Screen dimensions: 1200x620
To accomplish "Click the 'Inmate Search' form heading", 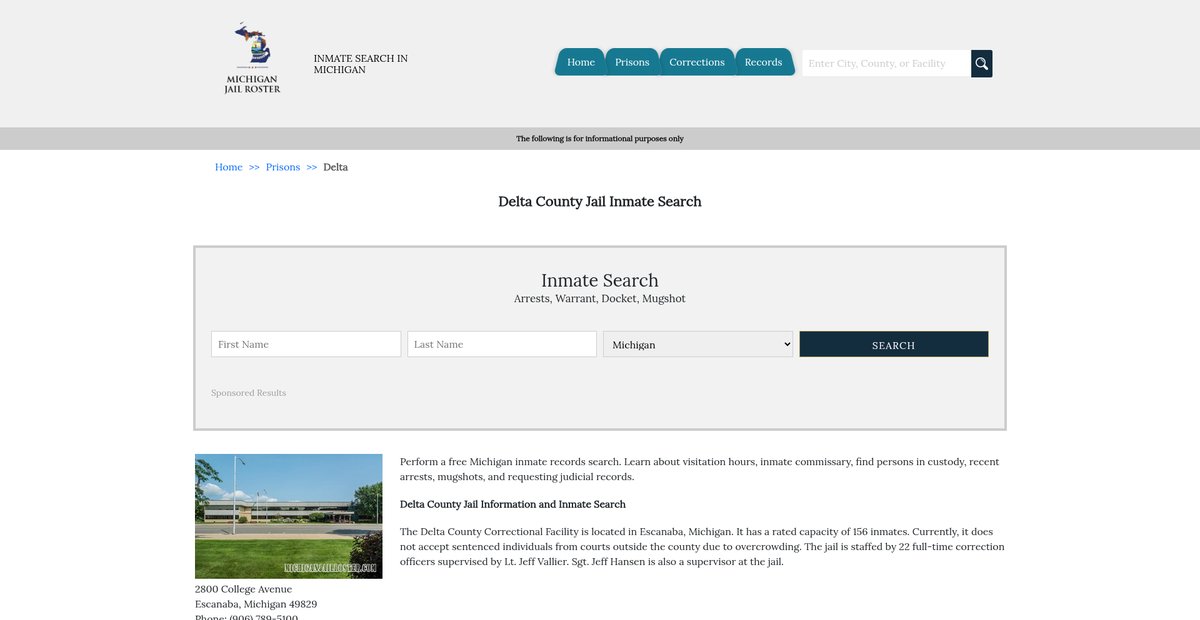I will tap(600, 281).
